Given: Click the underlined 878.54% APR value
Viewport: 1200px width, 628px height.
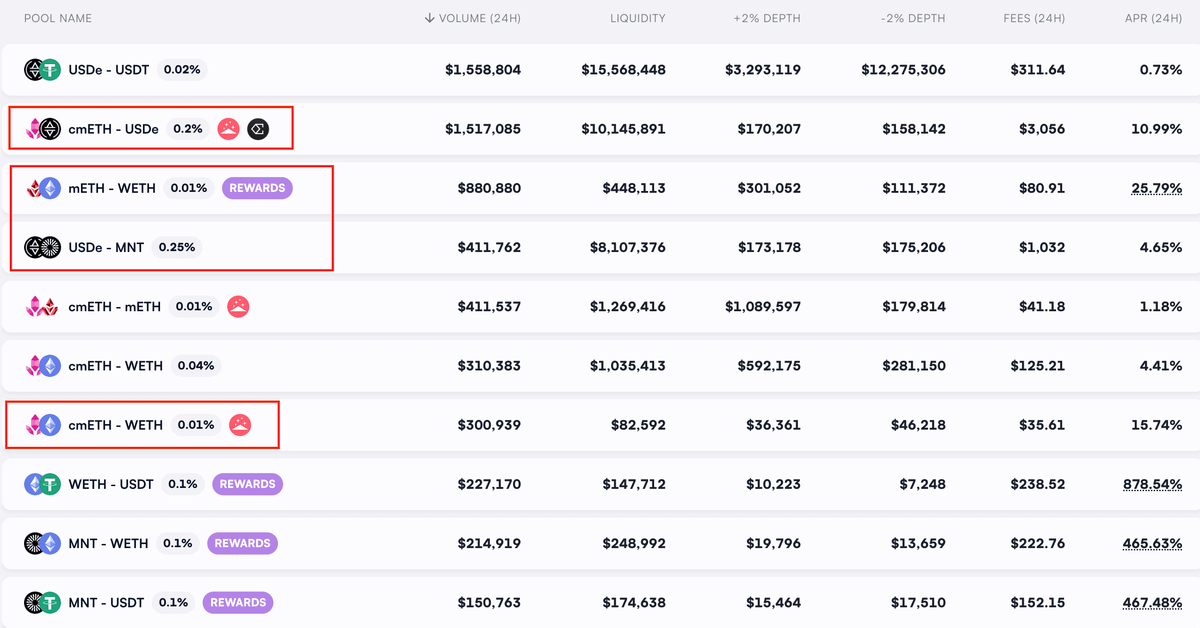Looking at the screenshot, I should click(x=1153, y=484).
